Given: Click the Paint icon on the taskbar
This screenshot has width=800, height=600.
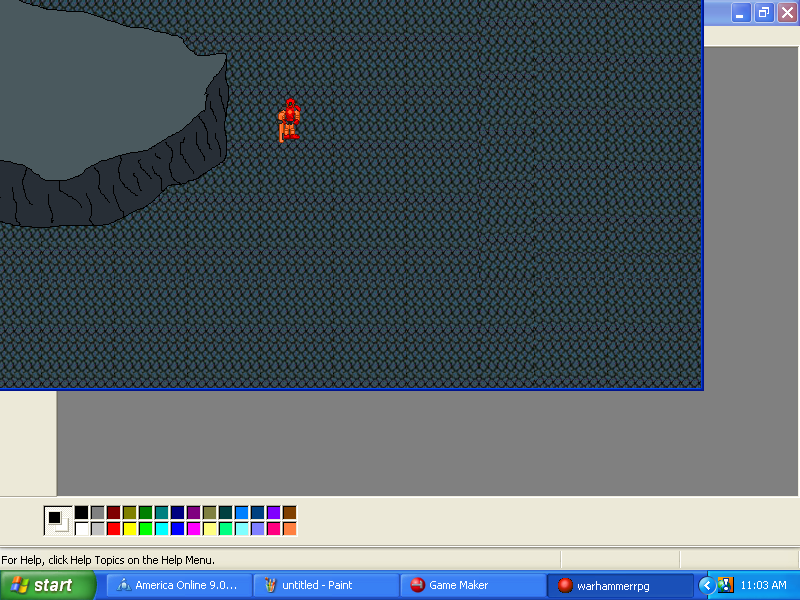Looking at the screenshot, I should click(x=271, y=585).
